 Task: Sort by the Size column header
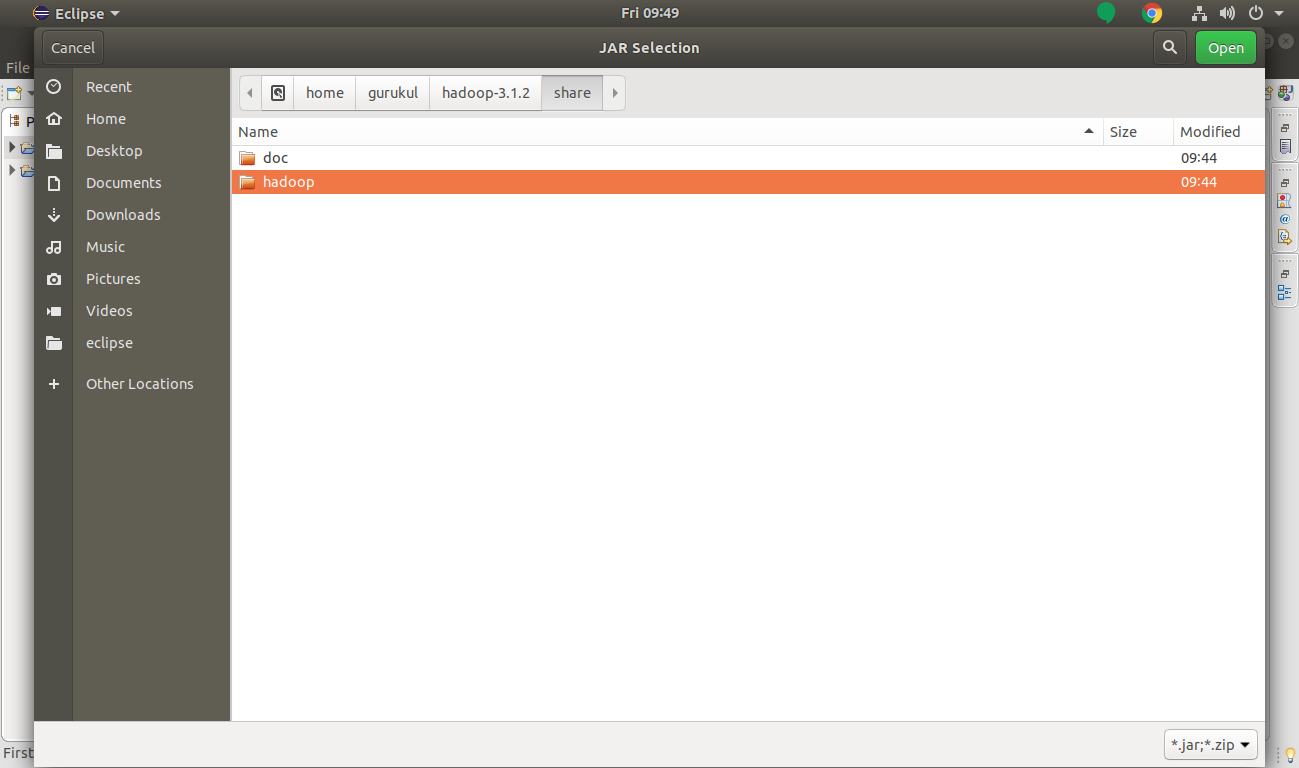1138,132
